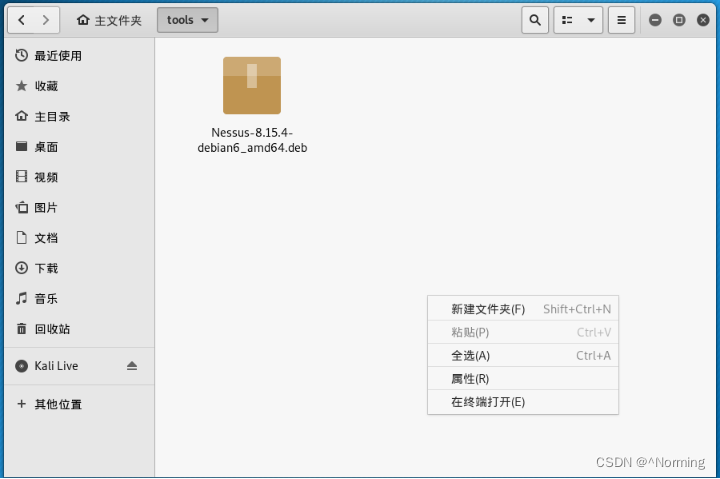
Task: Go forward with the right arrow button
Action: click(x=45, y=20)
